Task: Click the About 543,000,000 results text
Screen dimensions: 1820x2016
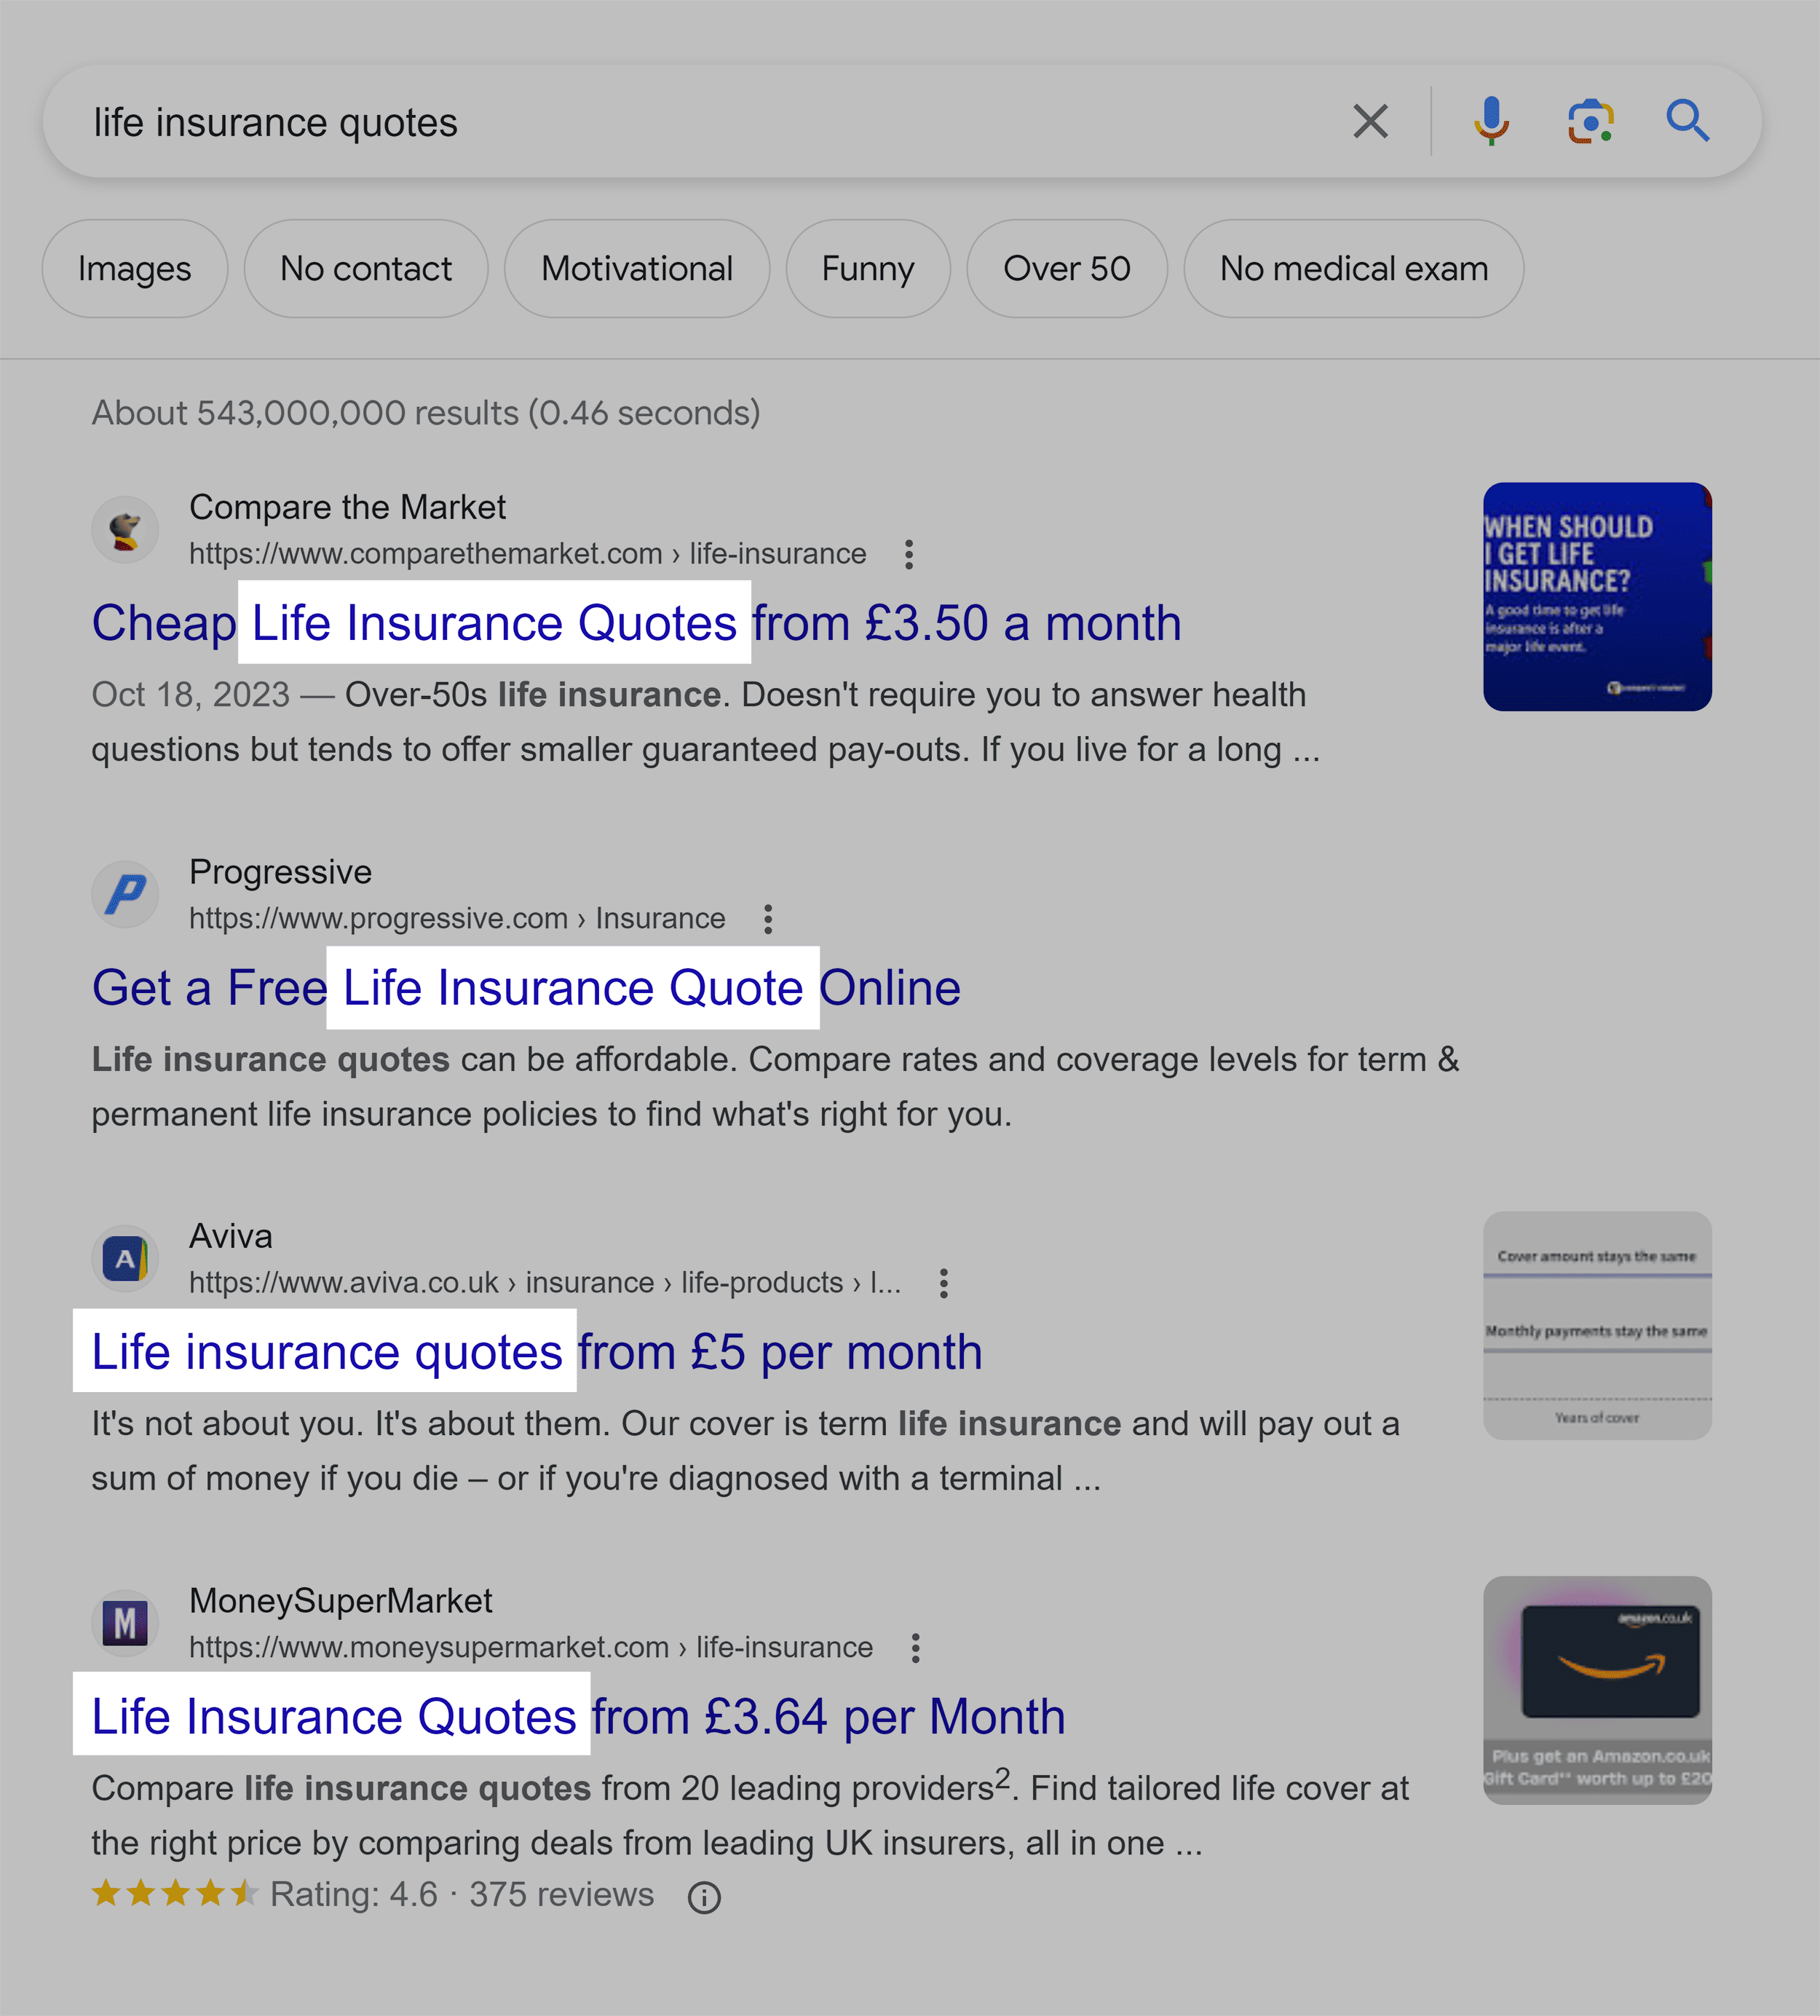Action: (x=426, y=413)
